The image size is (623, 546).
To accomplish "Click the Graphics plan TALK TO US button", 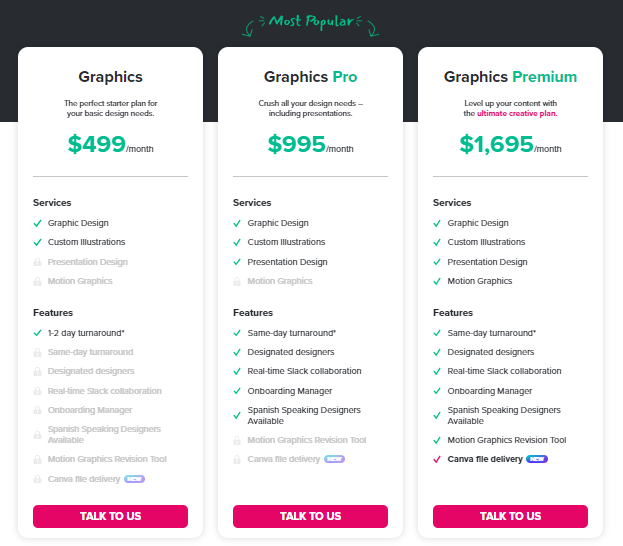I will click(110, 516).
